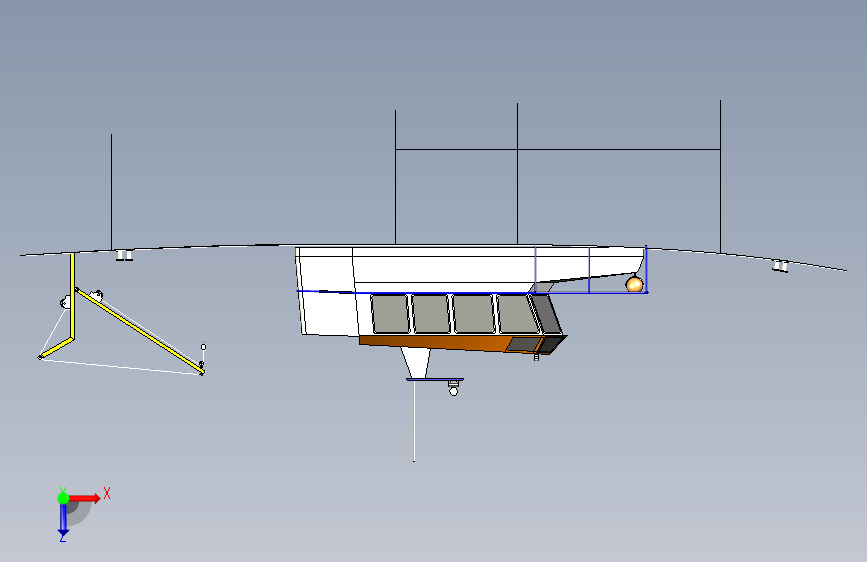Select the leftmost grey window panel
Screen dimensions: 867x562
[x=390, y=314]
